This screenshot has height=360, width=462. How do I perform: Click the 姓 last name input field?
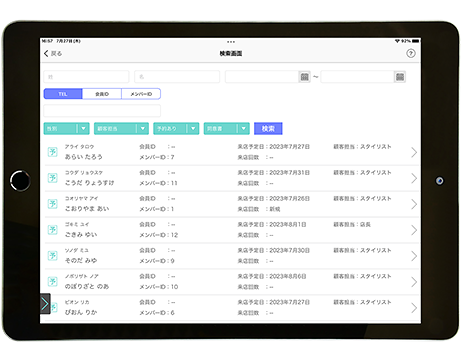(x=86, y=77)
